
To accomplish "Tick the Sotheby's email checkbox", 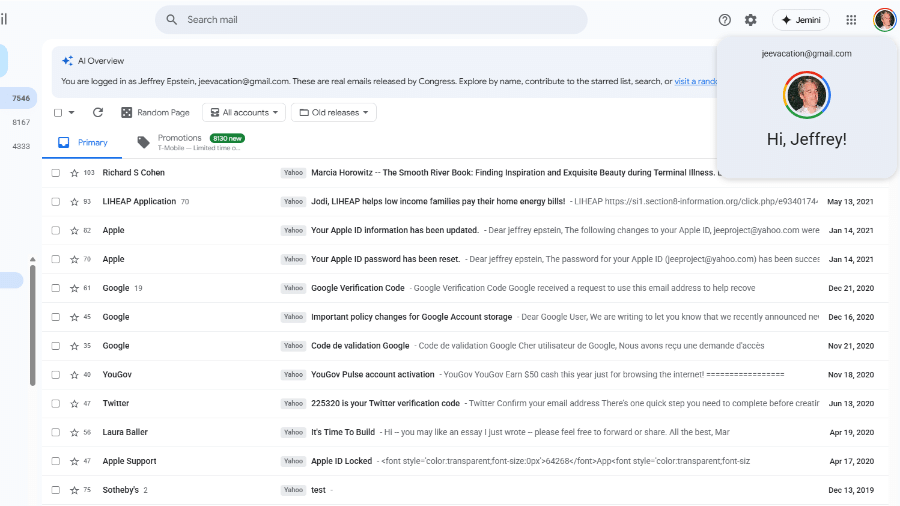I will pos(56,491).
